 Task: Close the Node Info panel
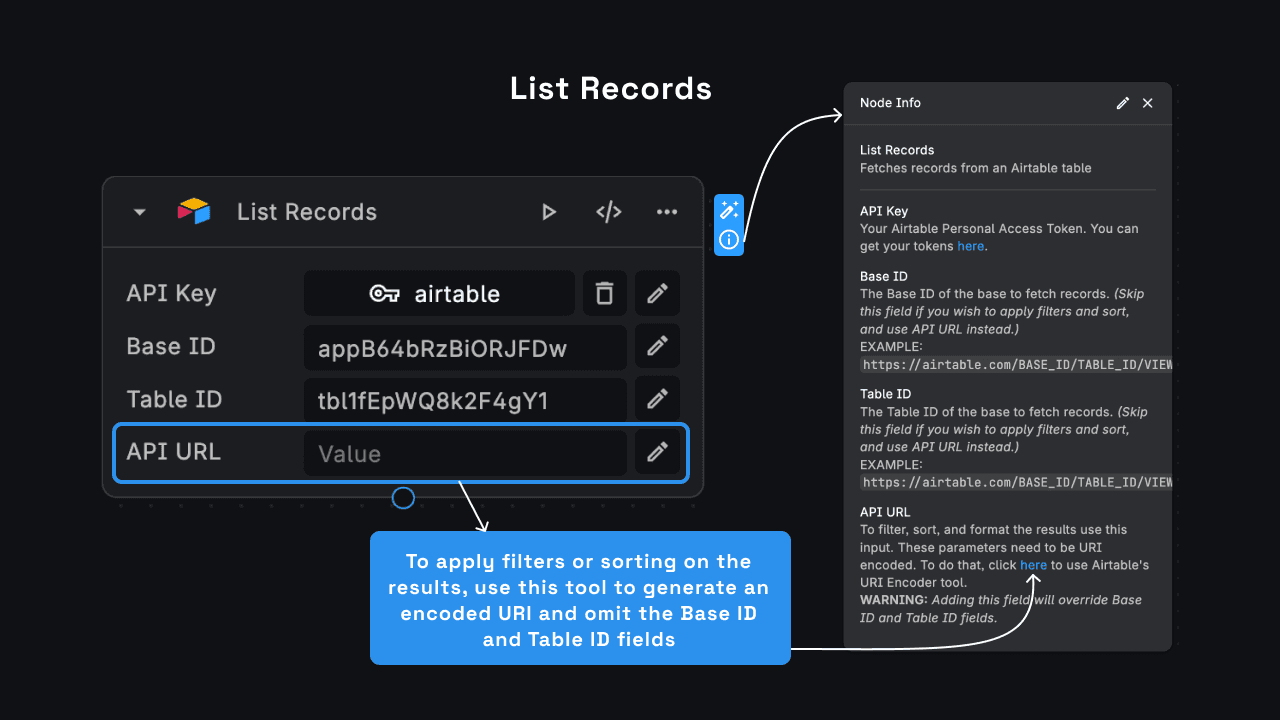tap(1148, 103)
